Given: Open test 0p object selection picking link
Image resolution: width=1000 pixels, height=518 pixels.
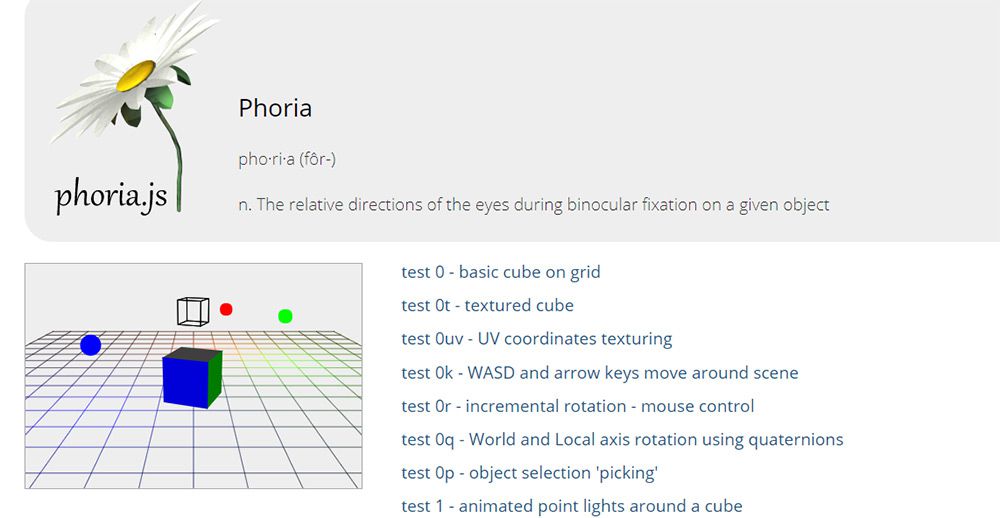Looking at the screenshot, I should pyautogui.click(x=529, y=473).
